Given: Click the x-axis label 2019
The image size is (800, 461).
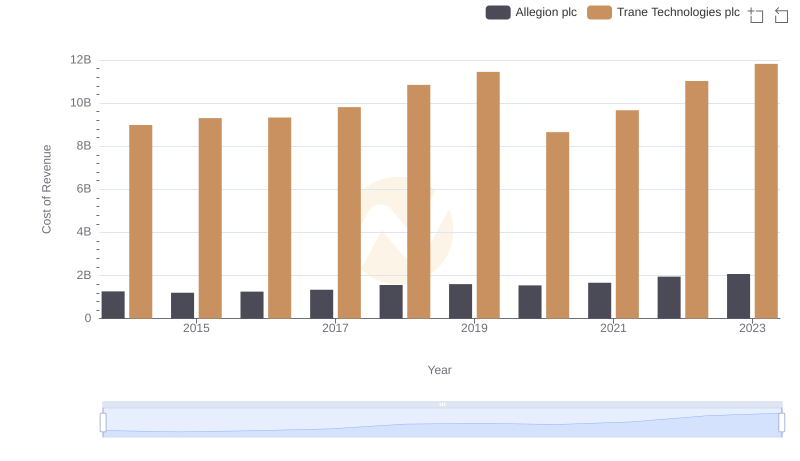Looking at the screenshot, I should coord(474,328).
